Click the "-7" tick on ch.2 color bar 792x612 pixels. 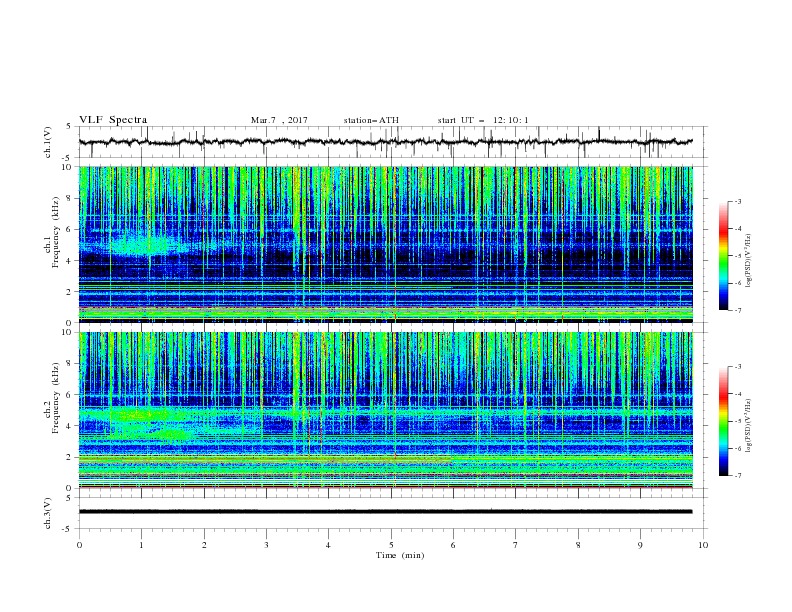[738, 475]
